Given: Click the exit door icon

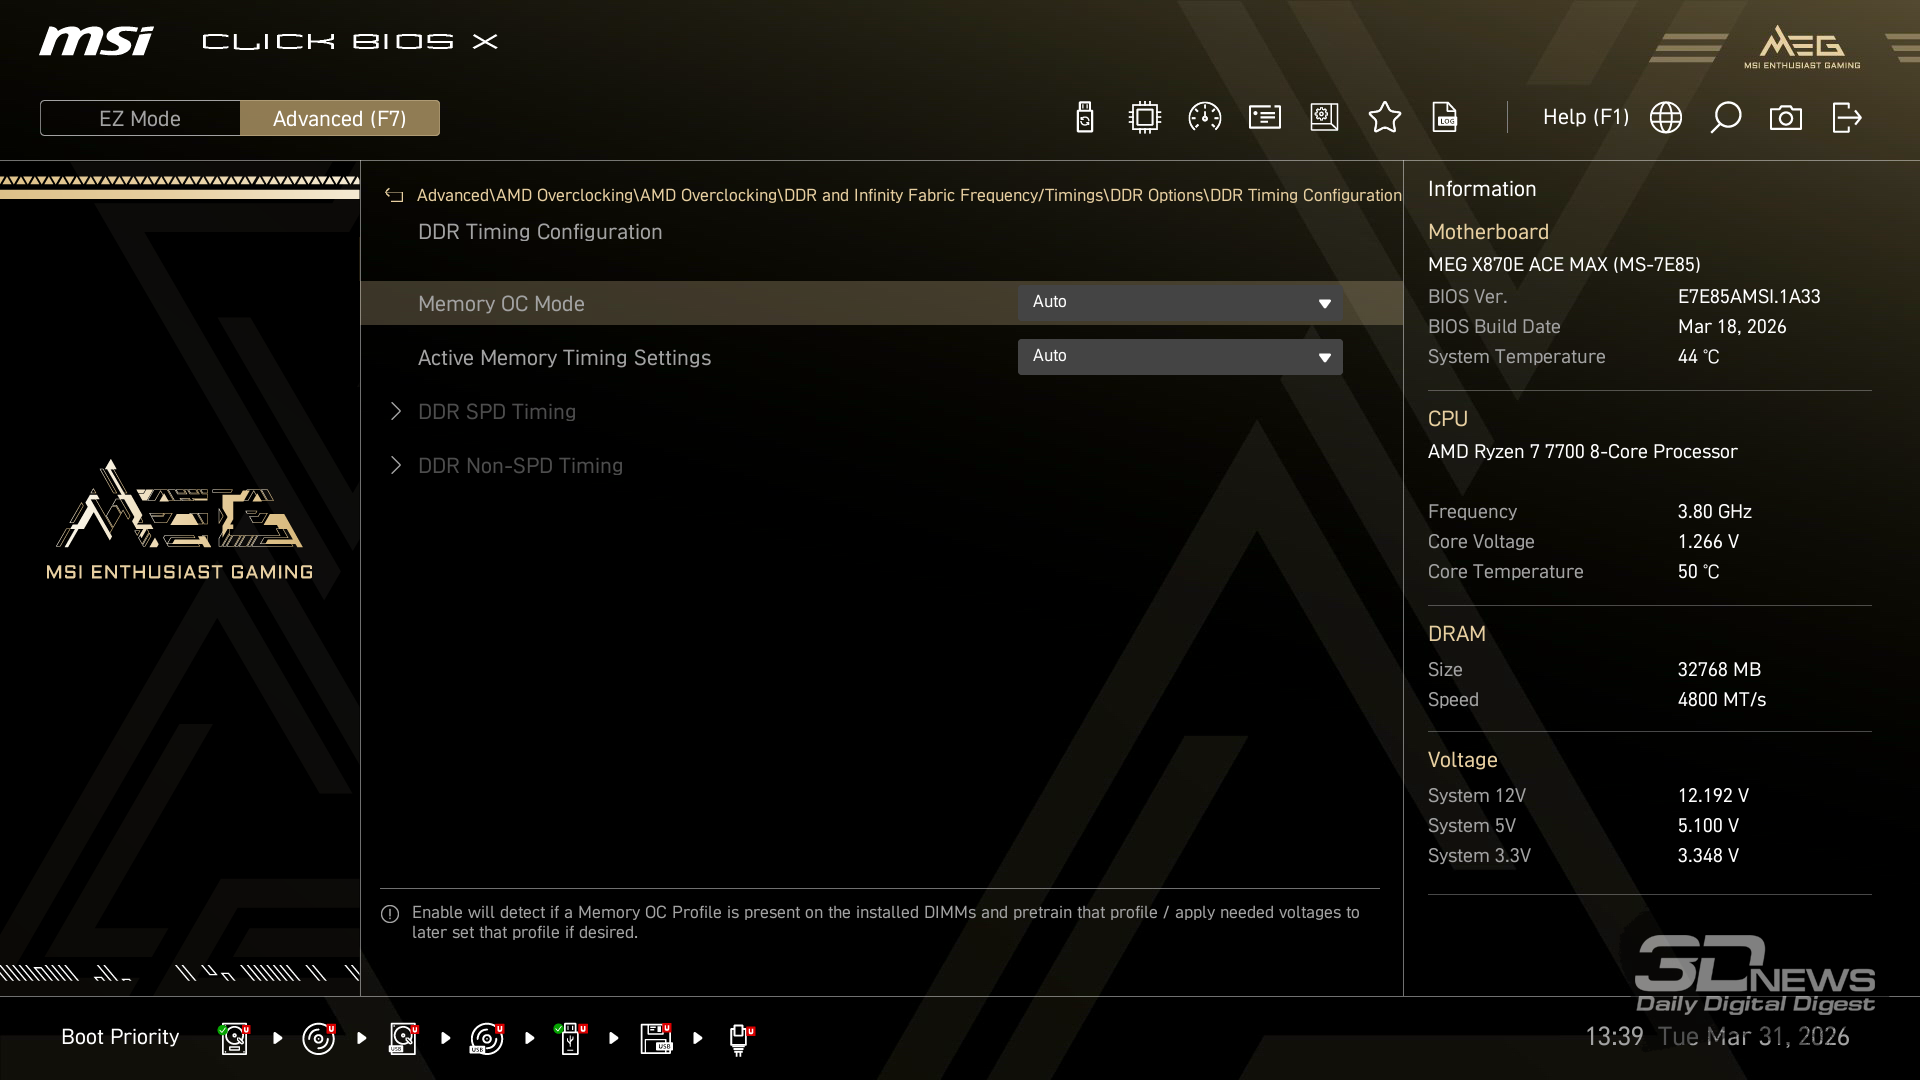Looking at the screenshot, I should [1846, 118].
